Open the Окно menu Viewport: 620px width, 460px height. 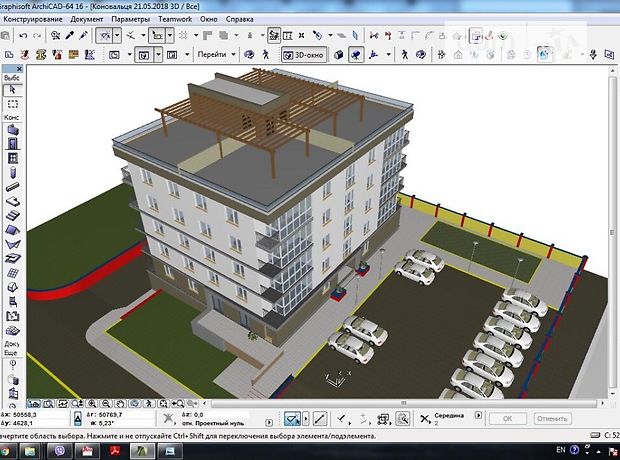208,19
